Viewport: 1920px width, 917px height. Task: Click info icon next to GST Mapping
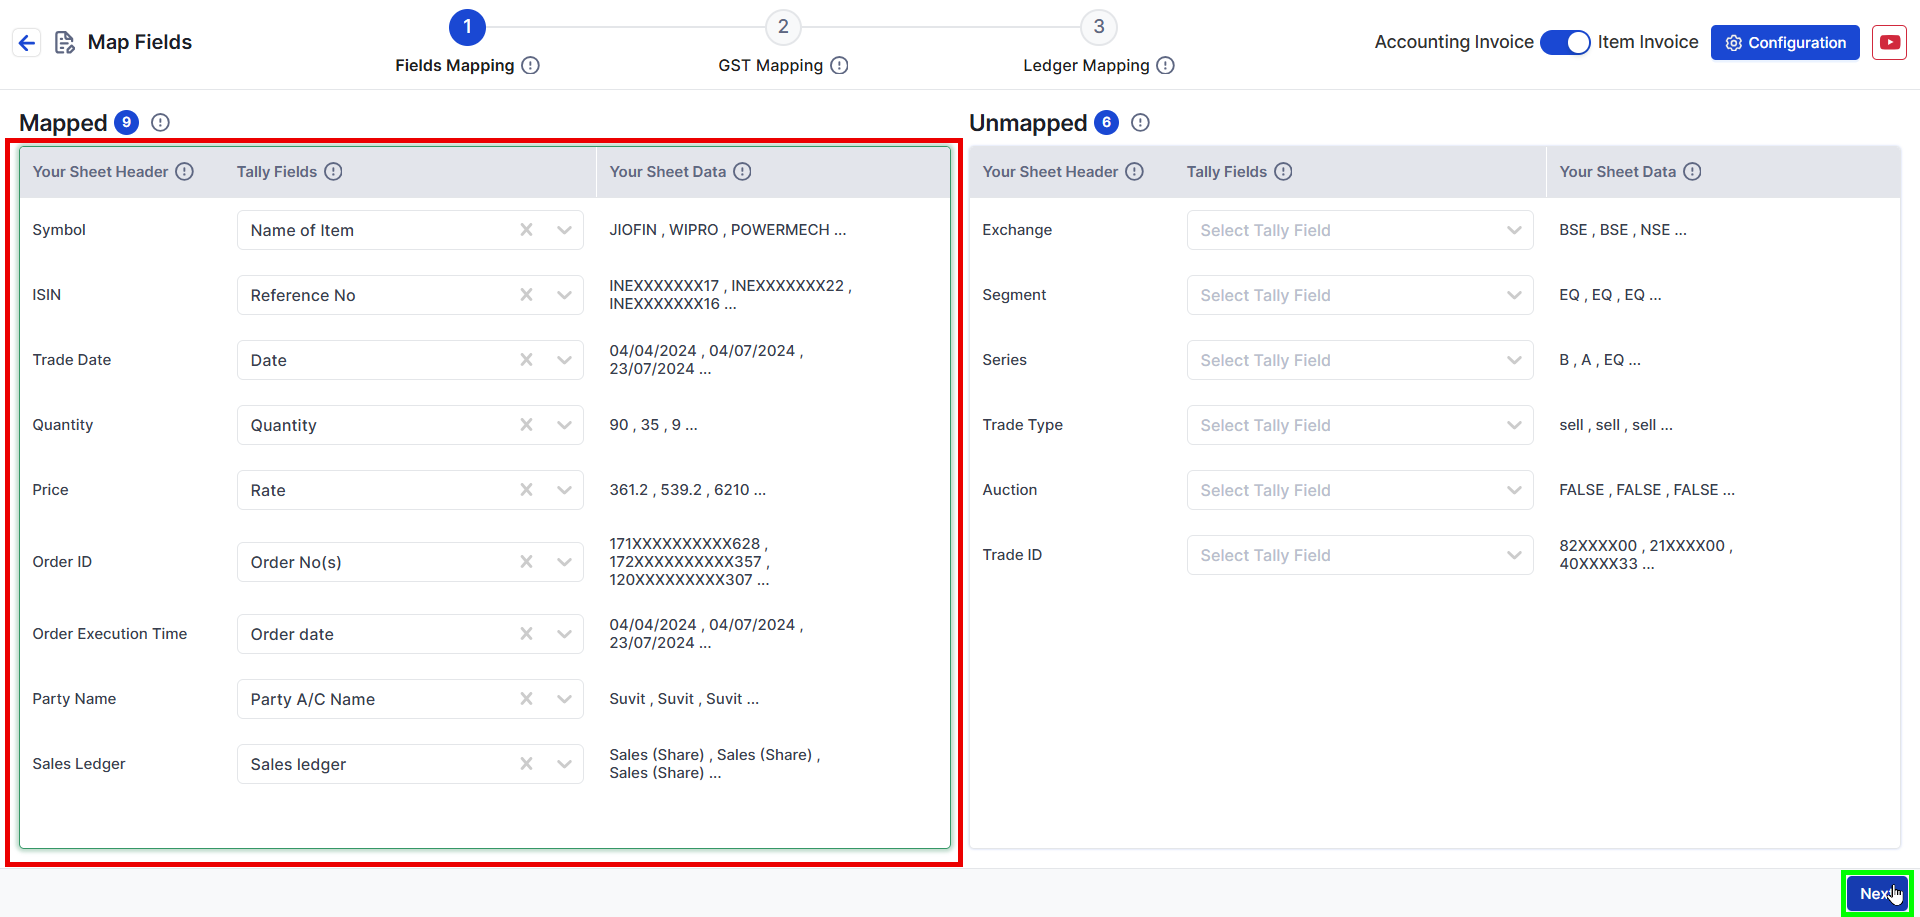click(x=840, y=65)
